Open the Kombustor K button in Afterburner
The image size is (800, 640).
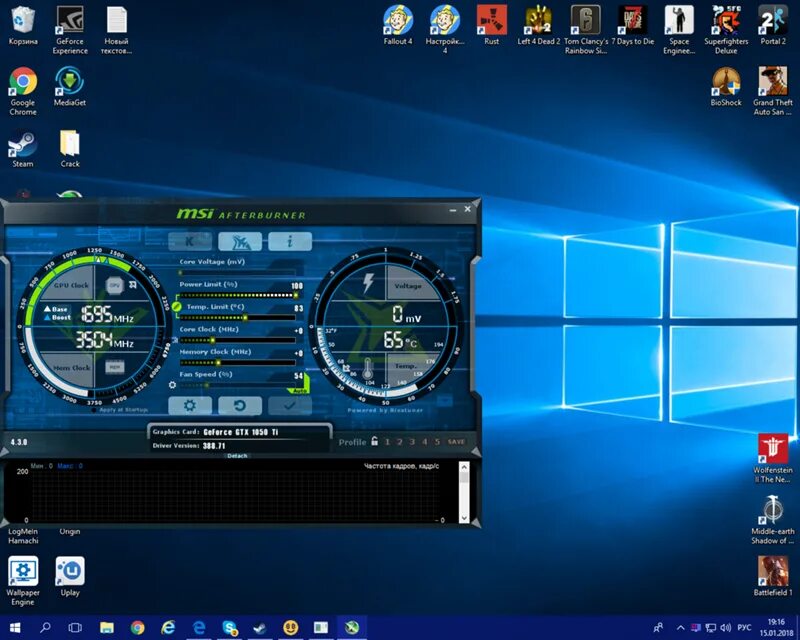point(190,241)
